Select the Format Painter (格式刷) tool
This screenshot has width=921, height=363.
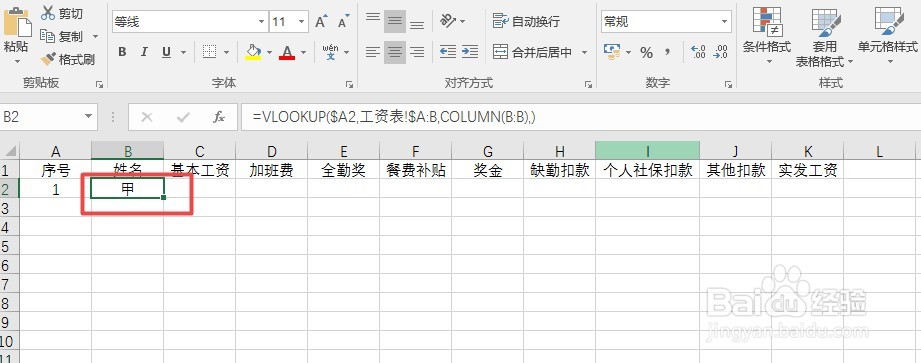click(x=68, y=59)
